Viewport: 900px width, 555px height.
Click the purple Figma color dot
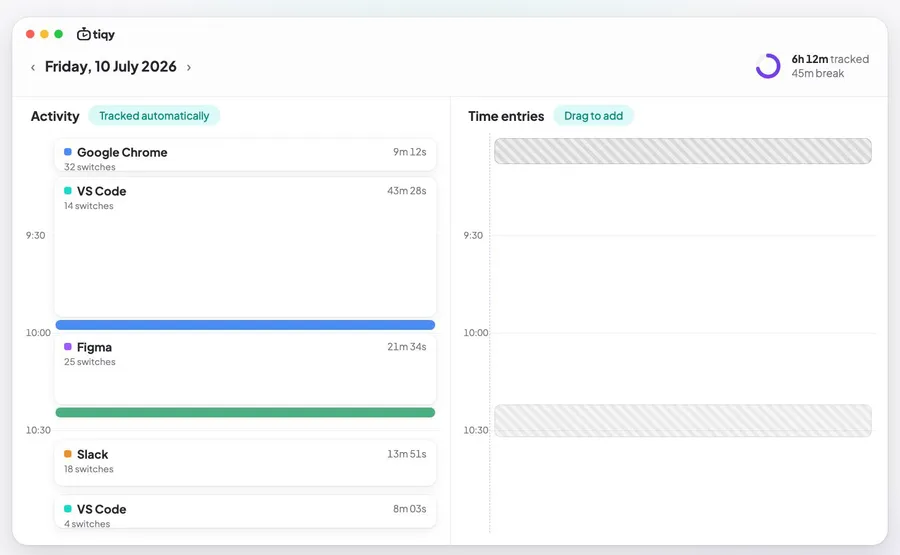pyautogui.click(x=68, y=347)
